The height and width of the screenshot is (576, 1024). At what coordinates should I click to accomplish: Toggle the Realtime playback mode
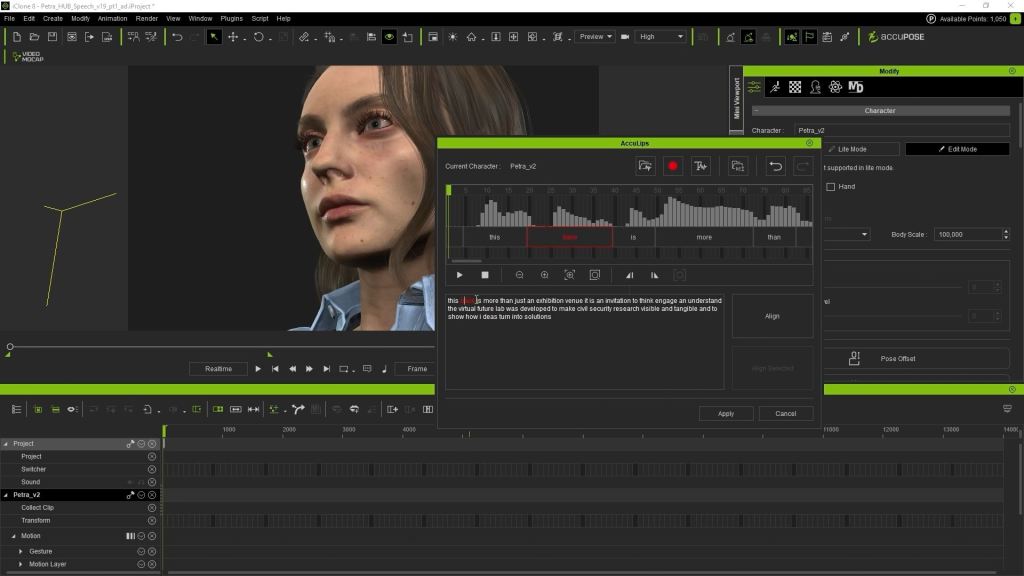click(x=218, y=369)
